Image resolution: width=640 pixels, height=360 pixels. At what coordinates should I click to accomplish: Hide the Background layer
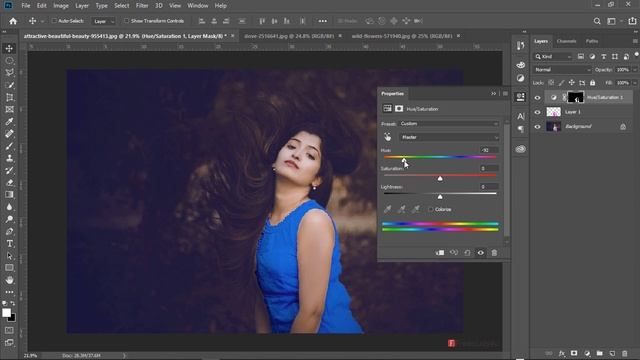(537, 127)
